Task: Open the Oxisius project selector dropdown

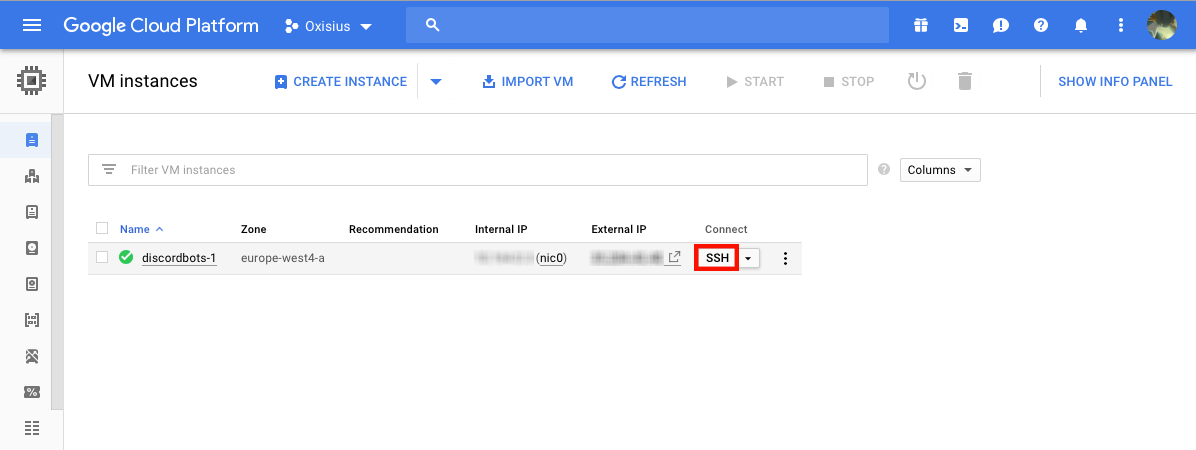Action: point(328,26)
